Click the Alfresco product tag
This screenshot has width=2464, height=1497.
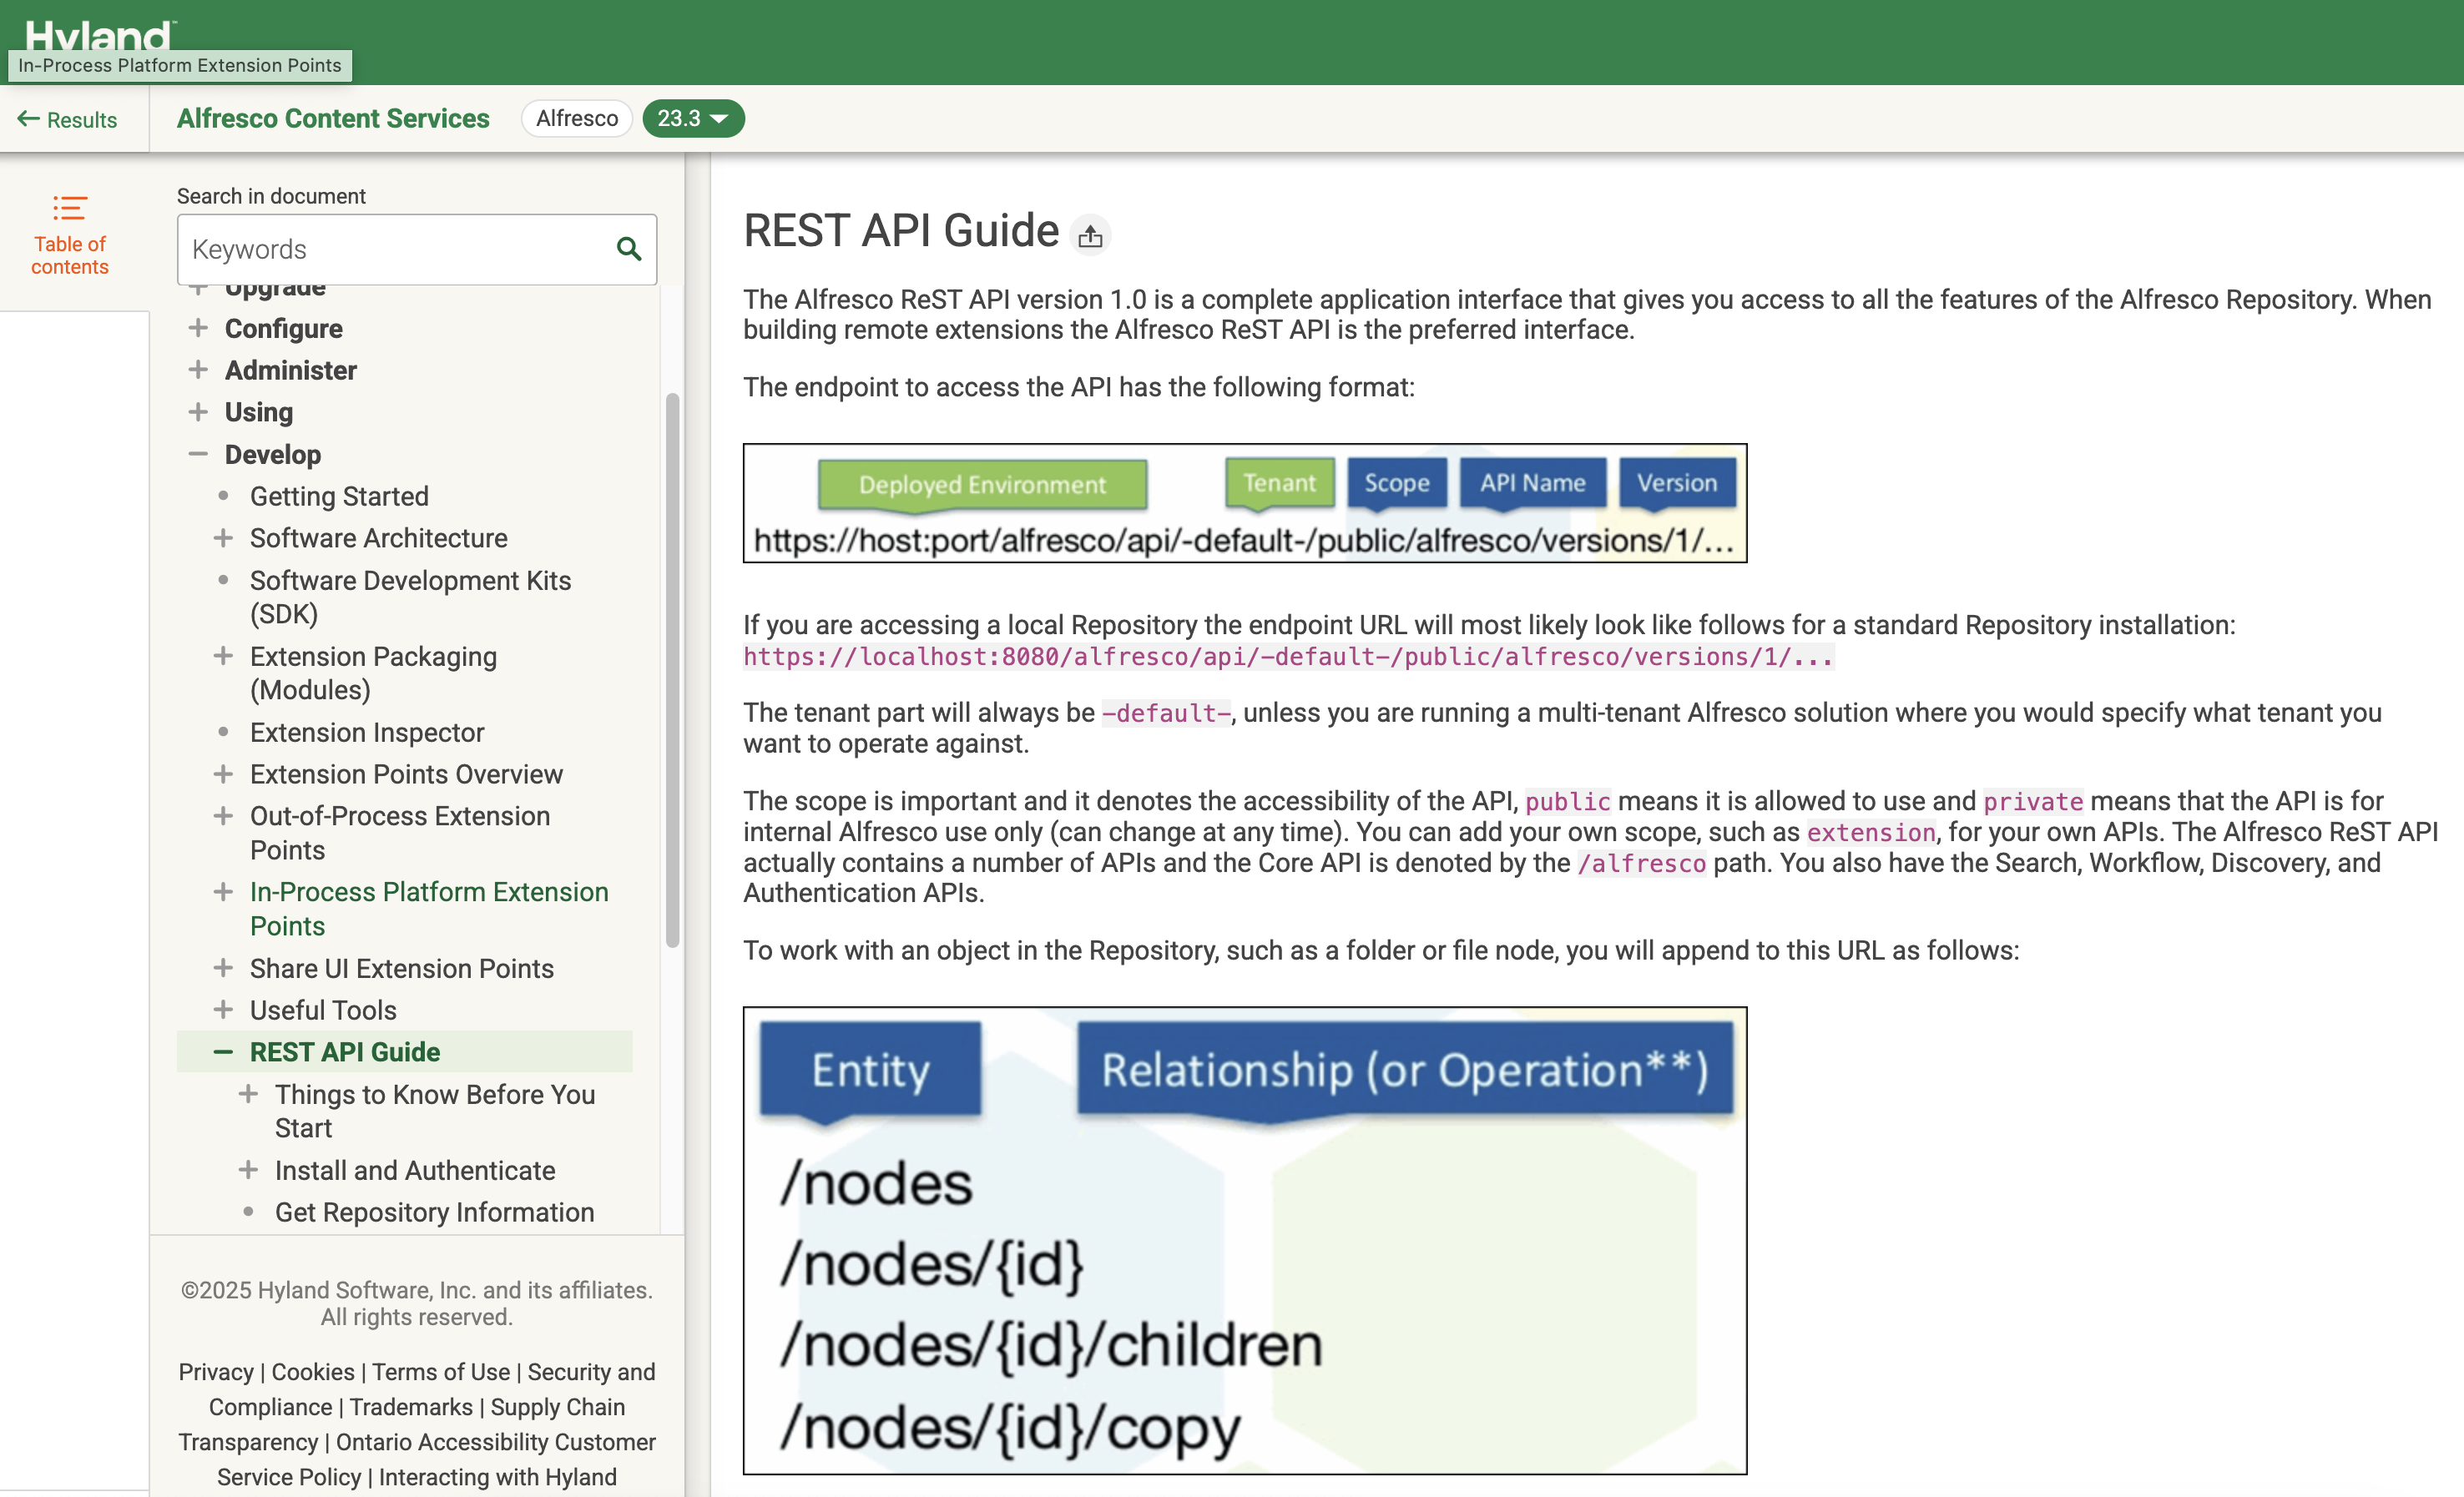(x=577, y=118)
